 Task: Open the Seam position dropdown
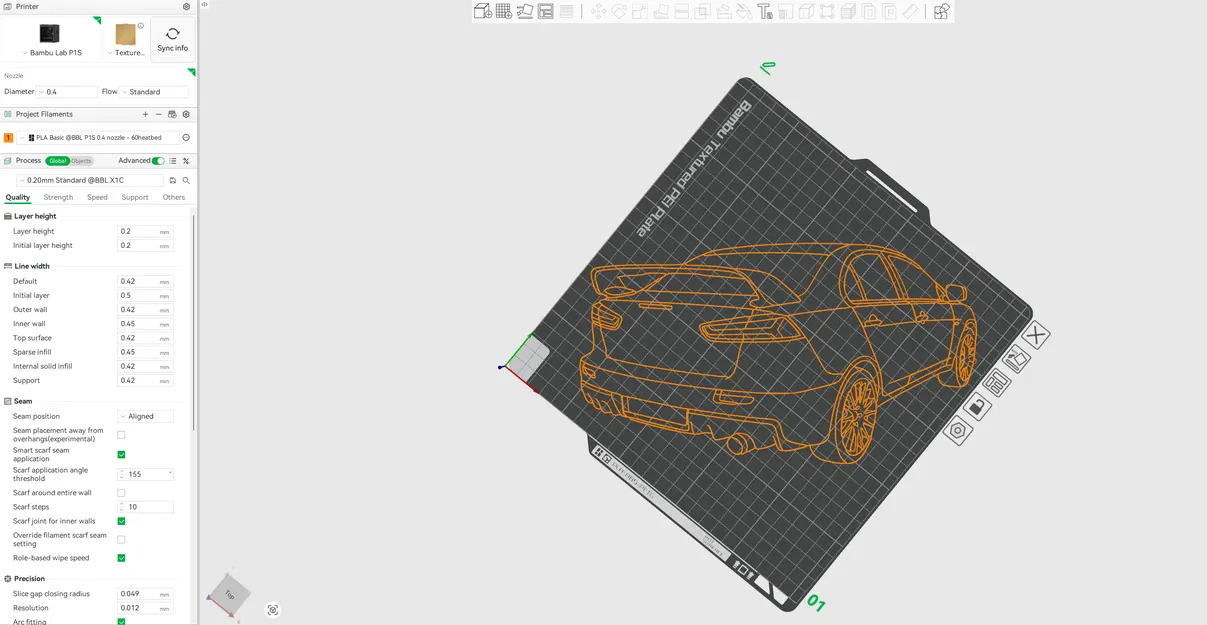[146, 416]
